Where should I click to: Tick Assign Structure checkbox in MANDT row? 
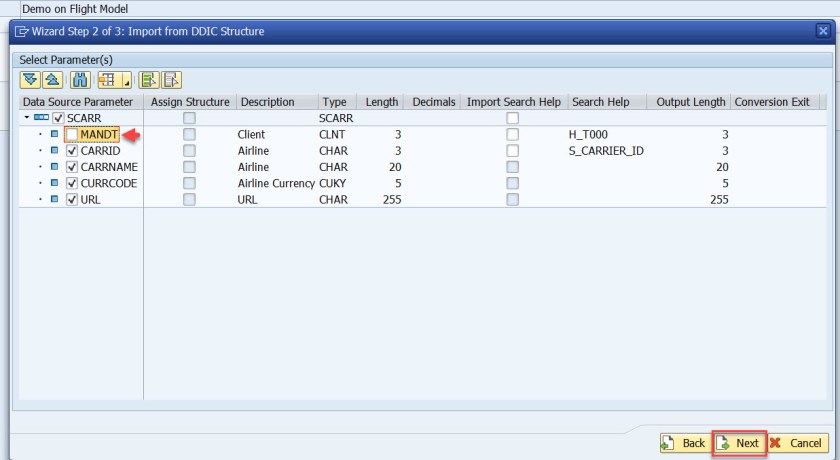189,134
